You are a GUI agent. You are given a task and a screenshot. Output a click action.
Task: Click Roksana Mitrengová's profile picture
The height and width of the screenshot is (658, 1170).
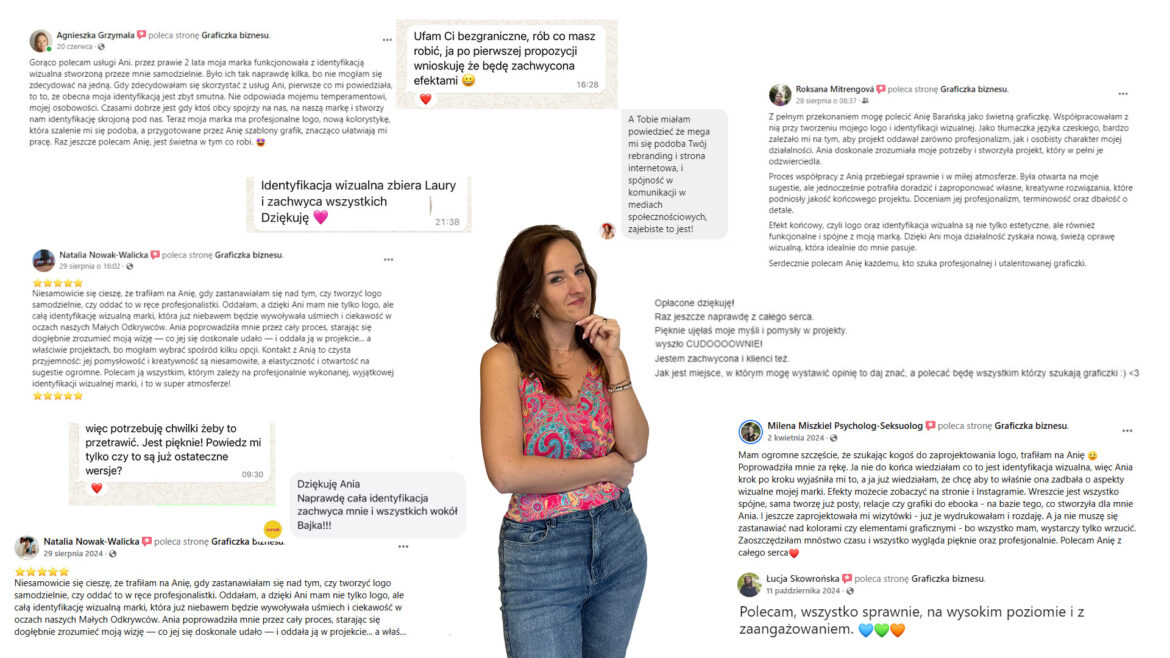780,95
